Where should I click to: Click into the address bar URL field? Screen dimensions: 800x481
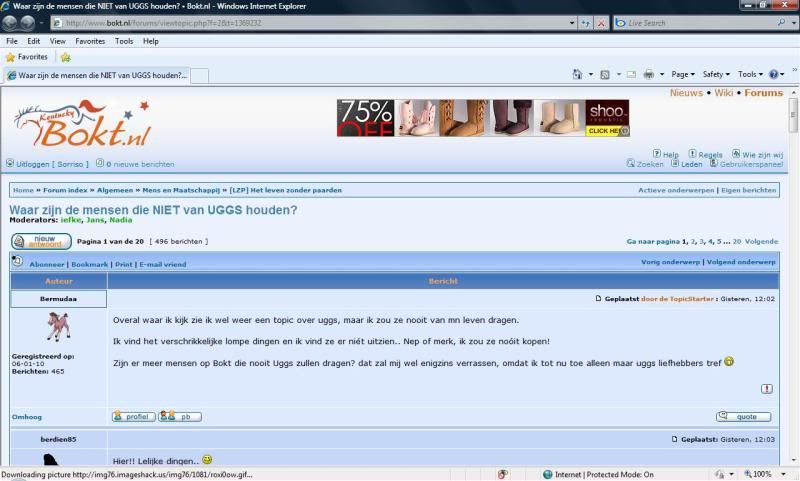[x=313, y=23]
